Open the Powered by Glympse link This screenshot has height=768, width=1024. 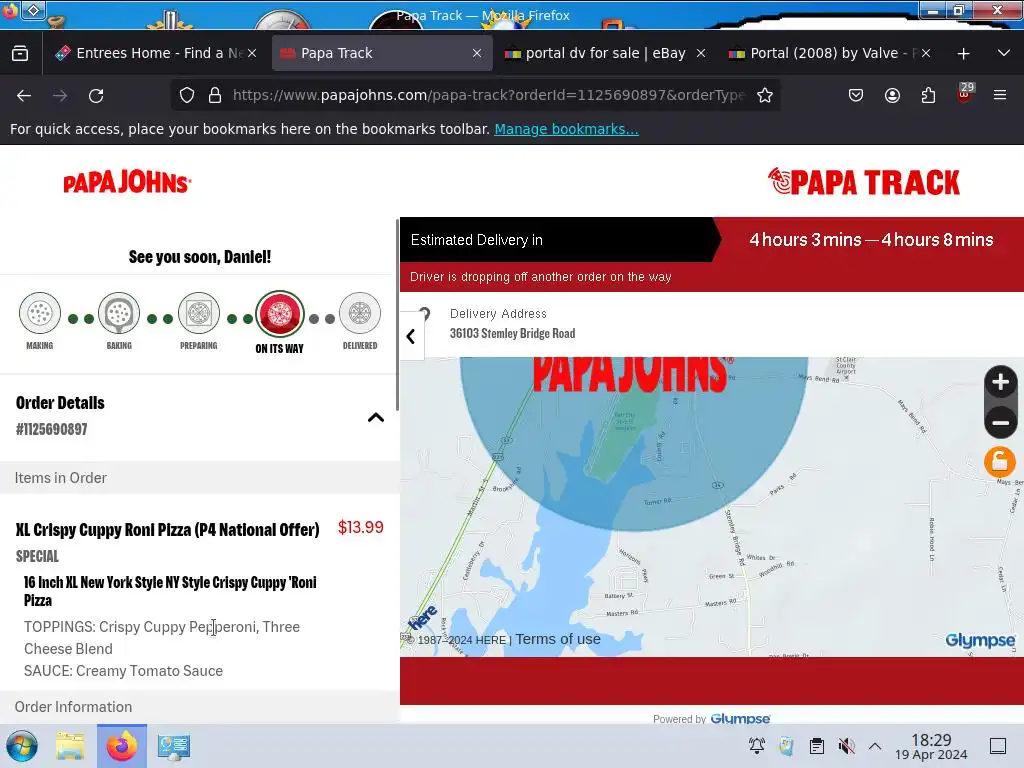point(740,718)
